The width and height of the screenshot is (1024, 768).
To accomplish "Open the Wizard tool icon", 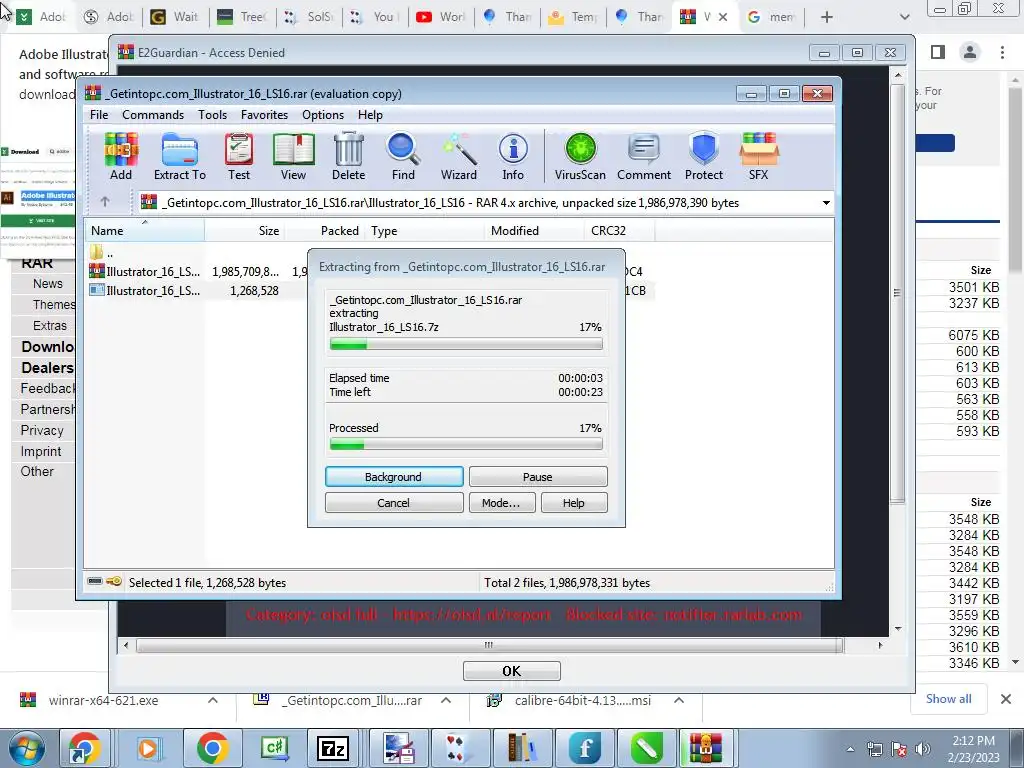I will click(x=458, y=157).
